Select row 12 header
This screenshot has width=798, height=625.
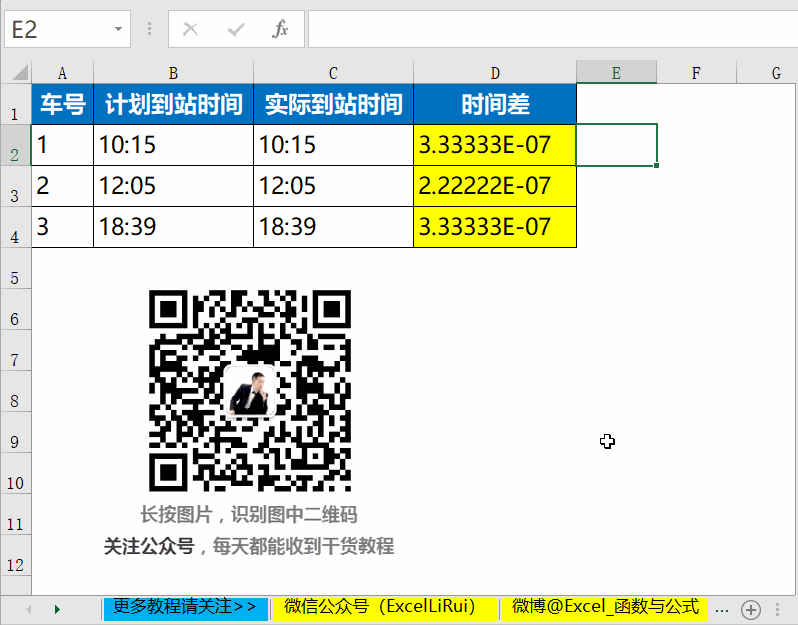(15, 556)
